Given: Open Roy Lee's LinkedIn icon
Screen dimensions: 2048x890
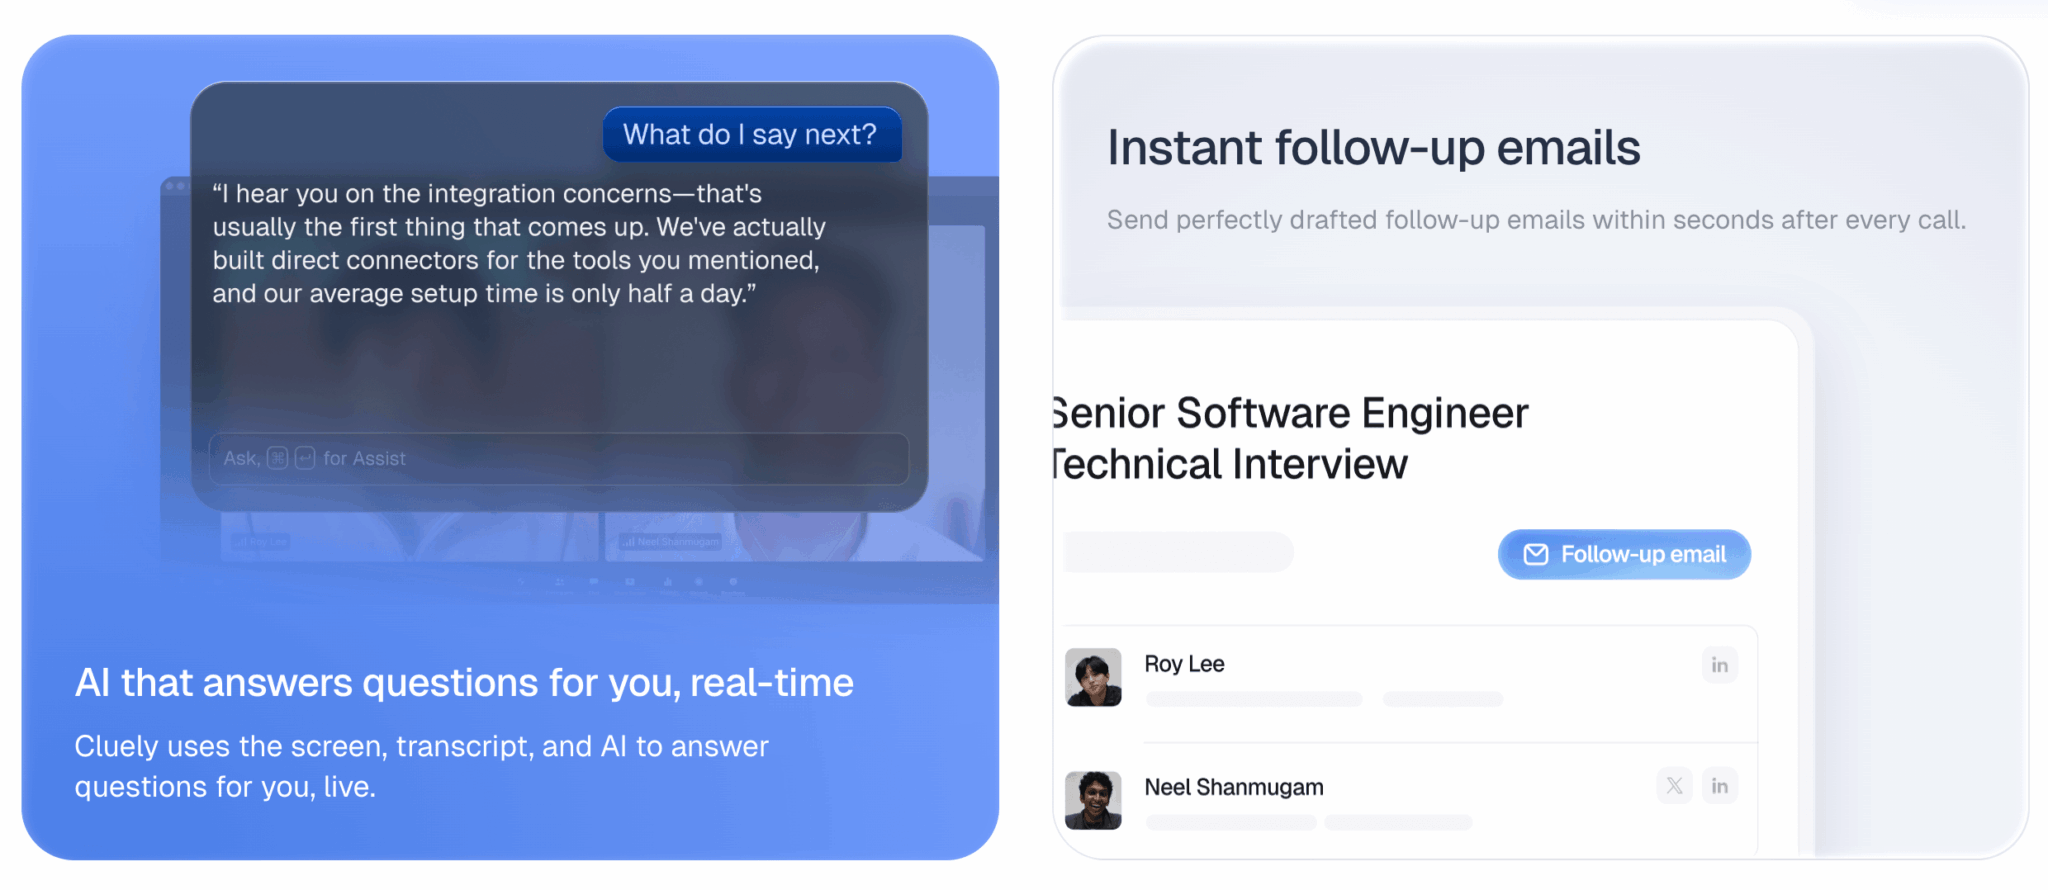Looking at the screenshot, I should tap(1719, 665).
